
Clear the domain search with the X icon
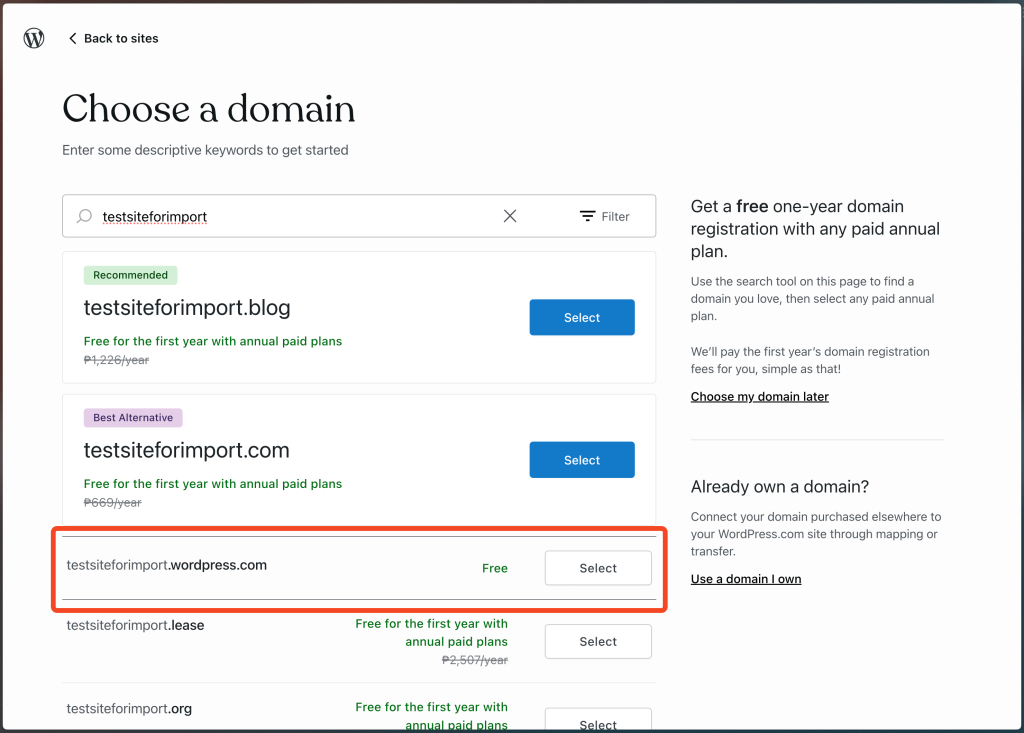click(x=510, y=216)
